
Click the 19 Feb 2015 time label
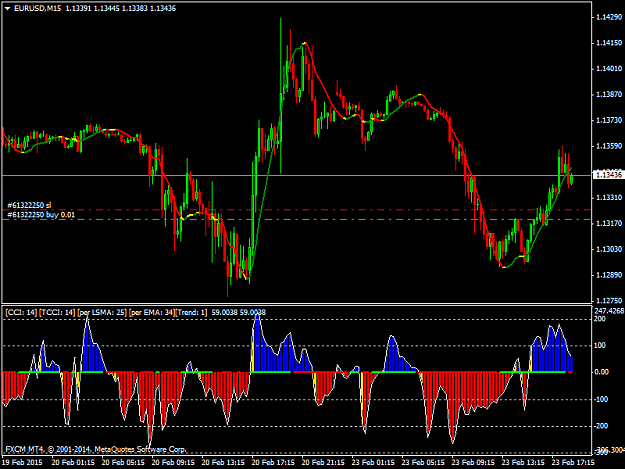pos(22,463)
